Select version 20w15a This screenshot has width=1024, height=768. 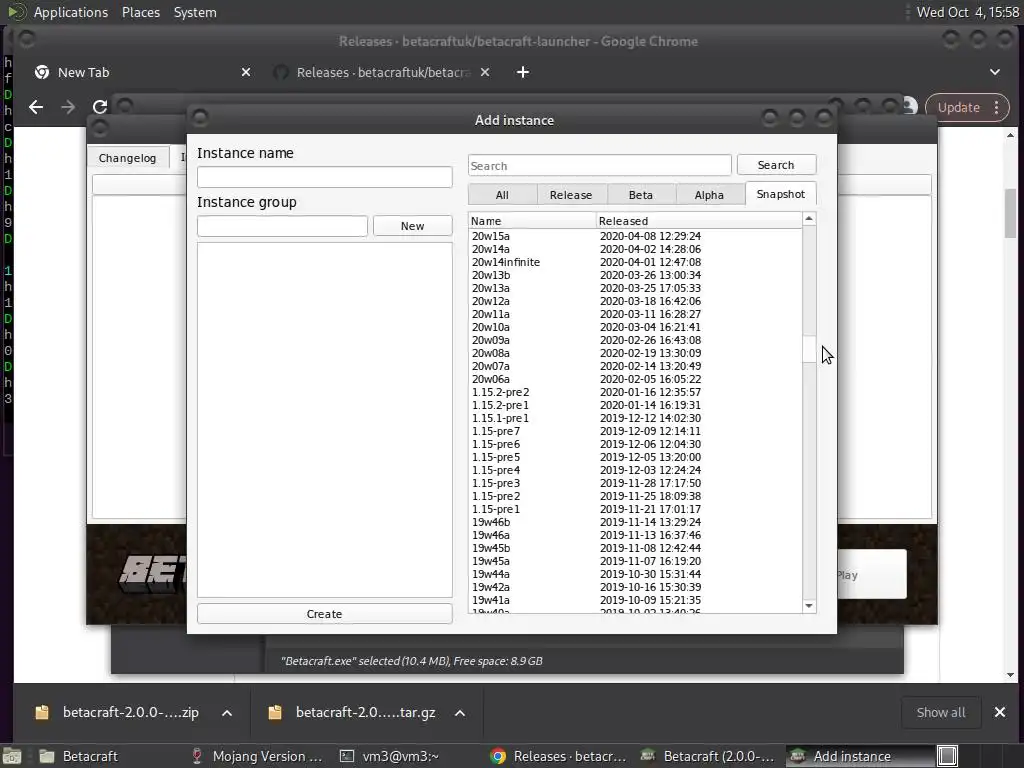[x=635, y=236]
